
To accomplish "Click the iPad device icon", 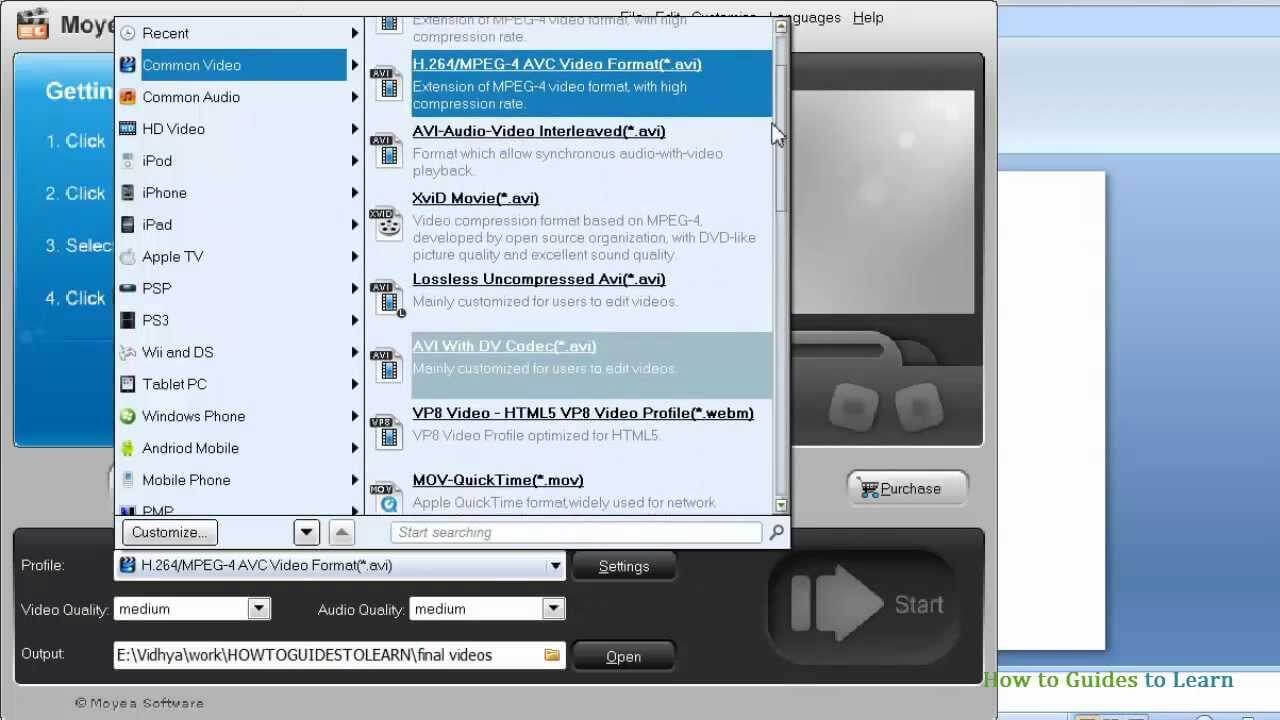I will [127, 225].
